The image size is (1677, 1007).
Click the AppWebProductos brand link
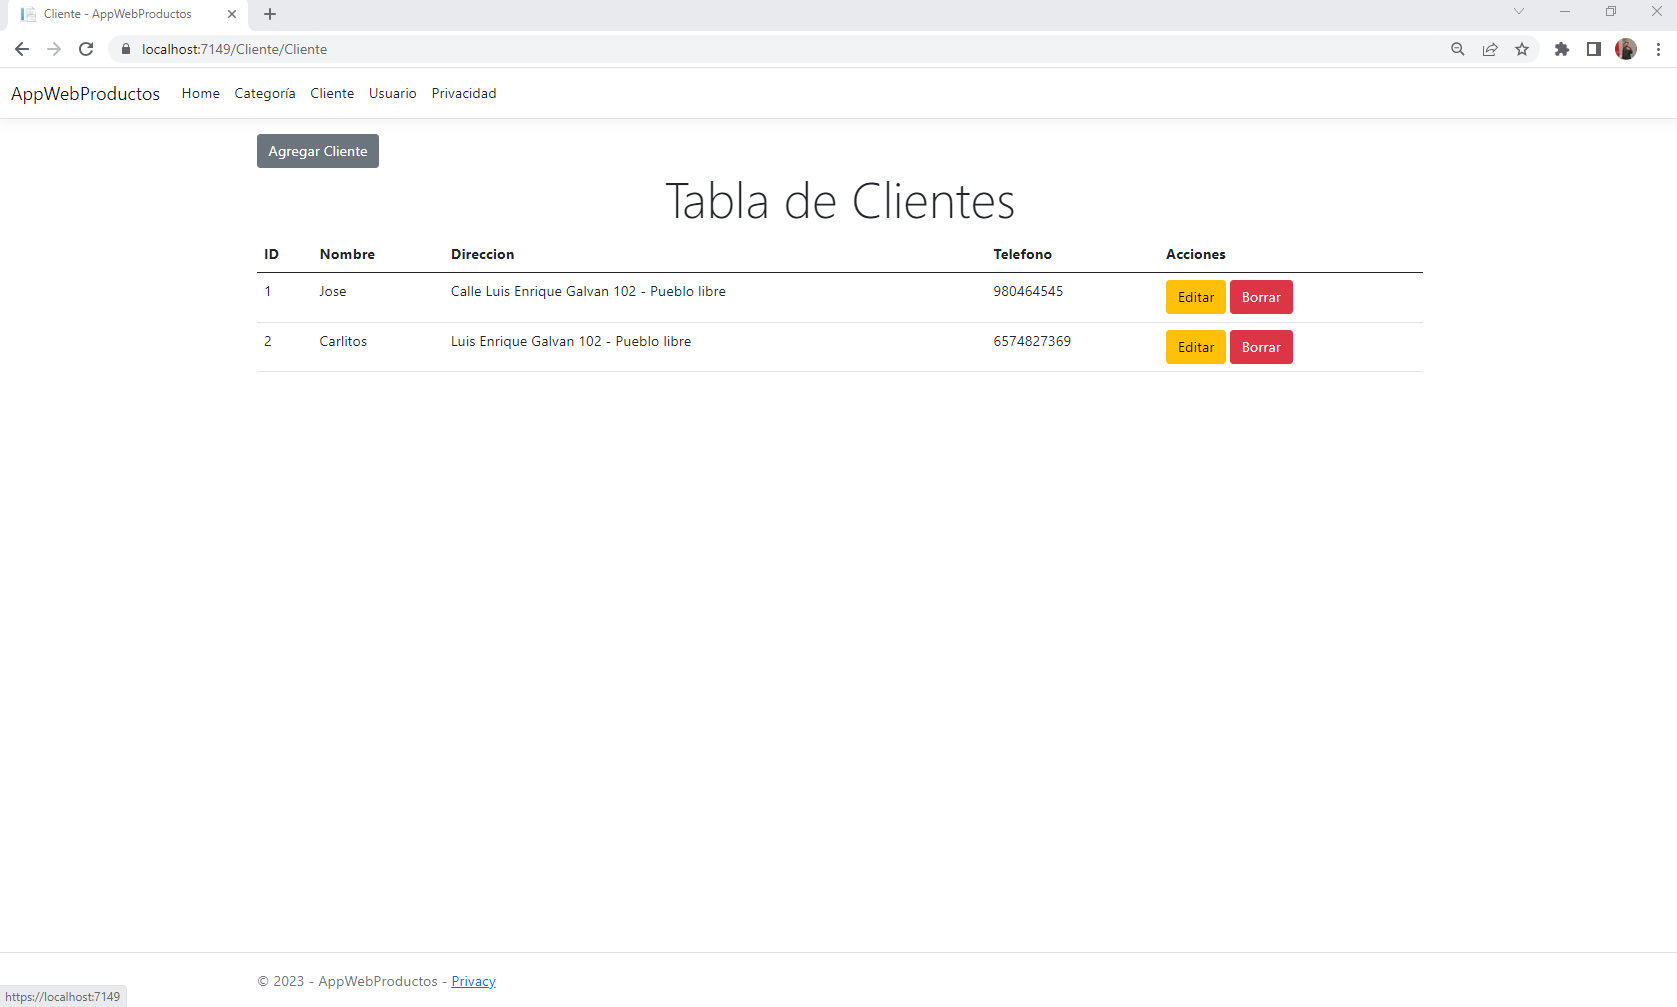[x=85, y=93]
